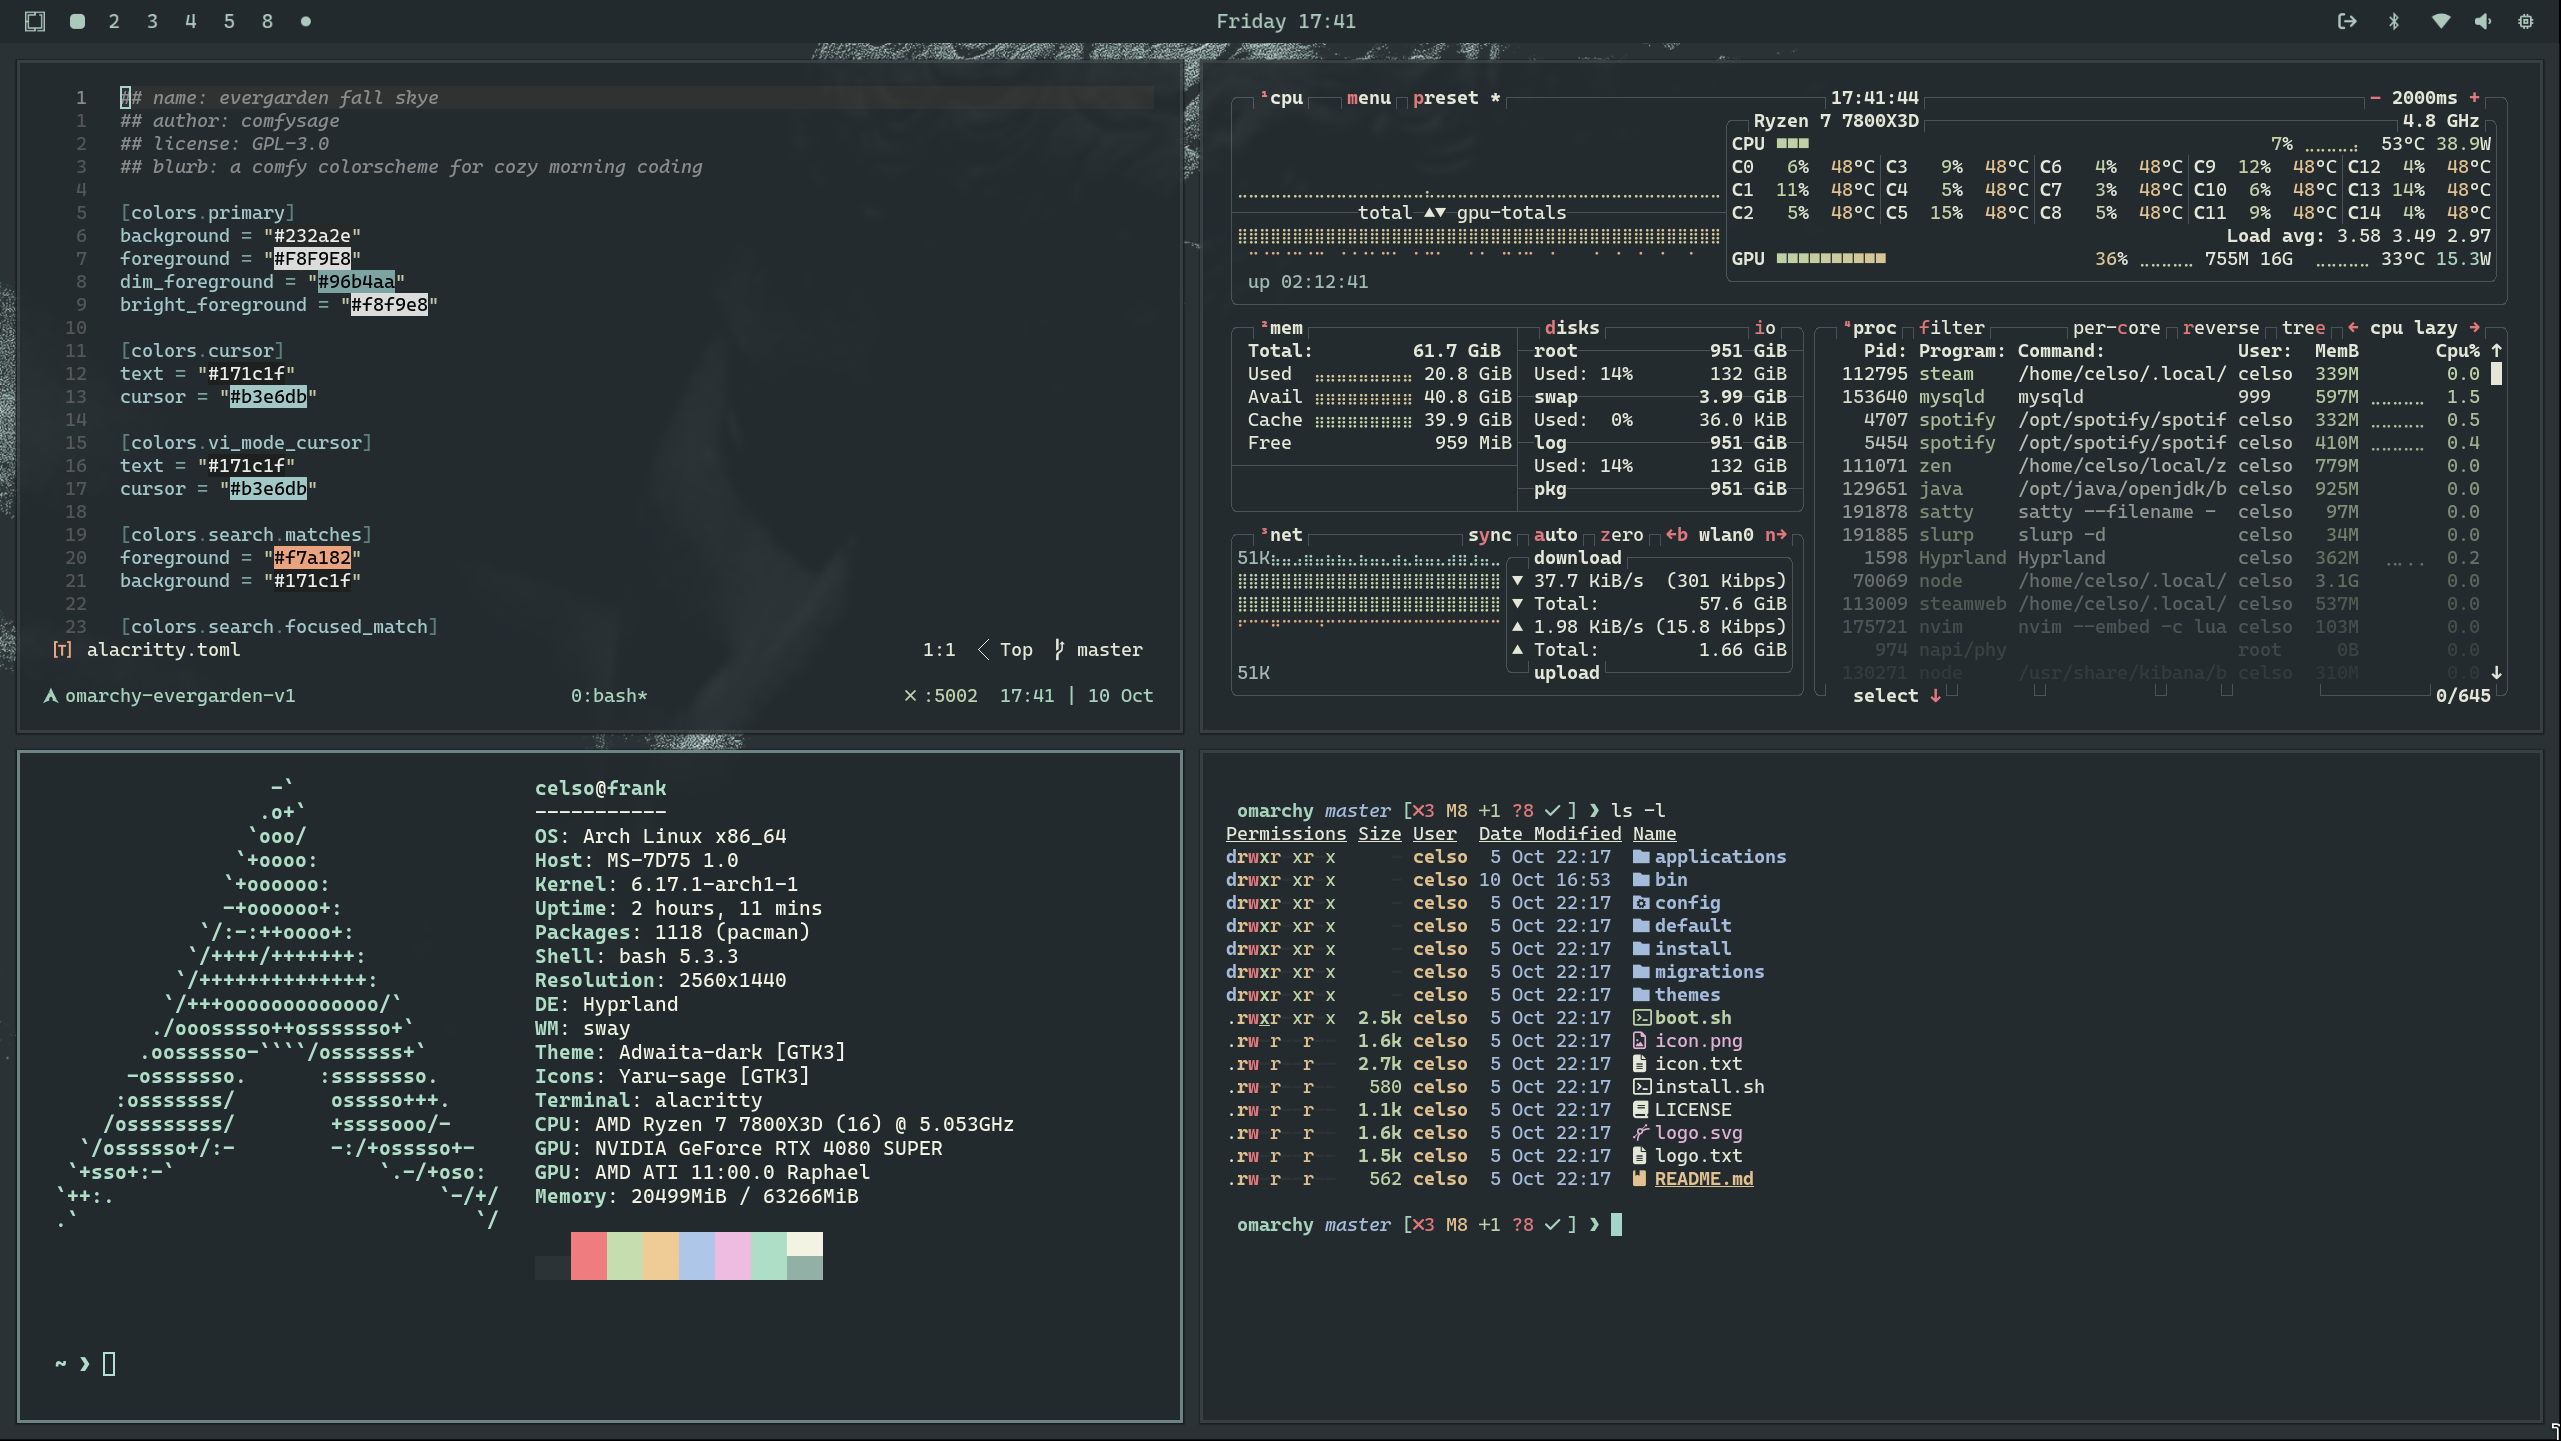Viewport: 2561px width, 1441px height.
Task: Toggle auto scaling in net panel
Action: [x=1555, y=535]
